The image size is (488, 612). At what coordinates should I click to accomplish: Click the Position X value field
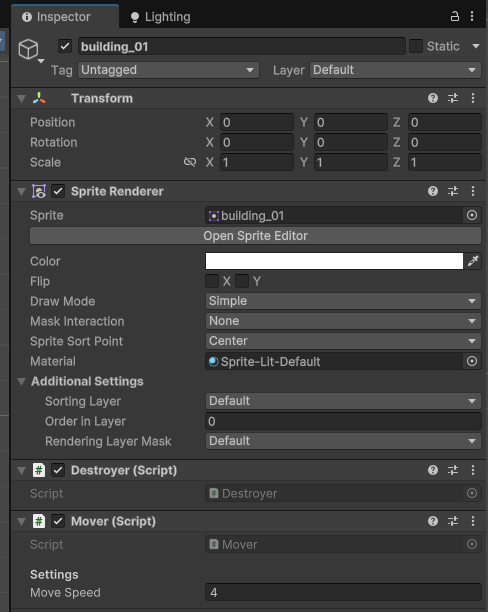(x=257, y=122)
